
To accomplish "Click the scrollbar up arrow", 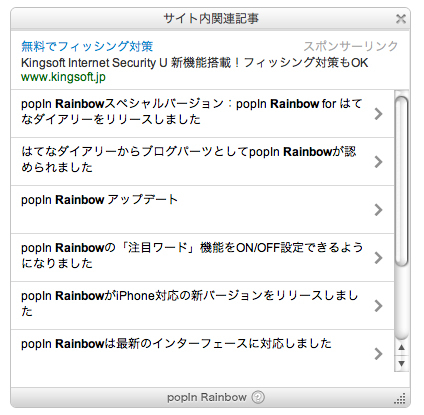I will (x=401, y=348).
